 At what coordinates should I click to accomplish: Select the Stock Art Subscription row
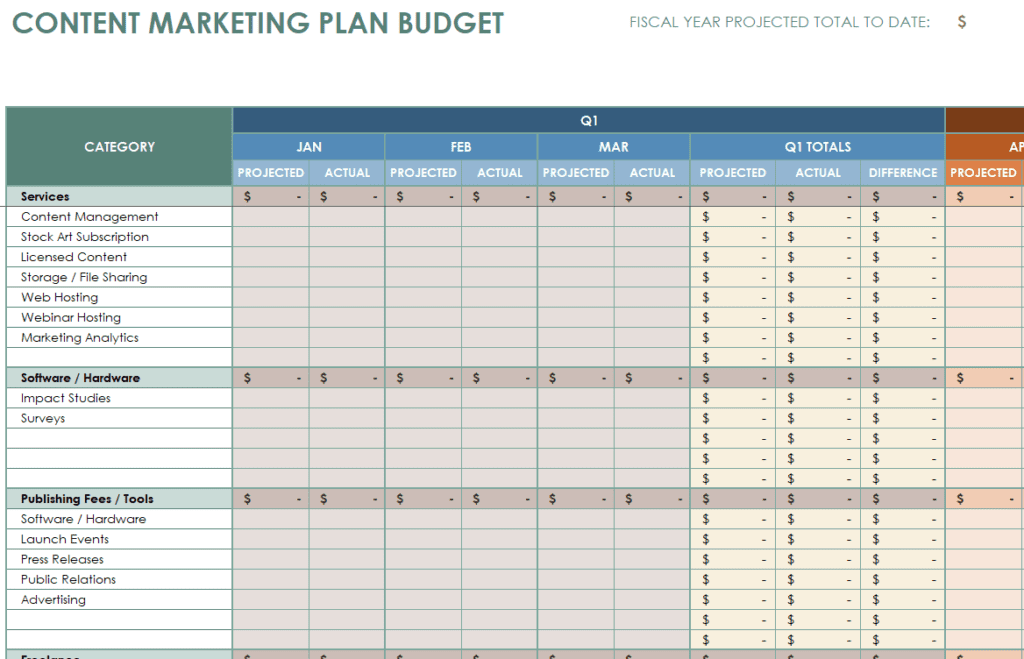point(85,237)
